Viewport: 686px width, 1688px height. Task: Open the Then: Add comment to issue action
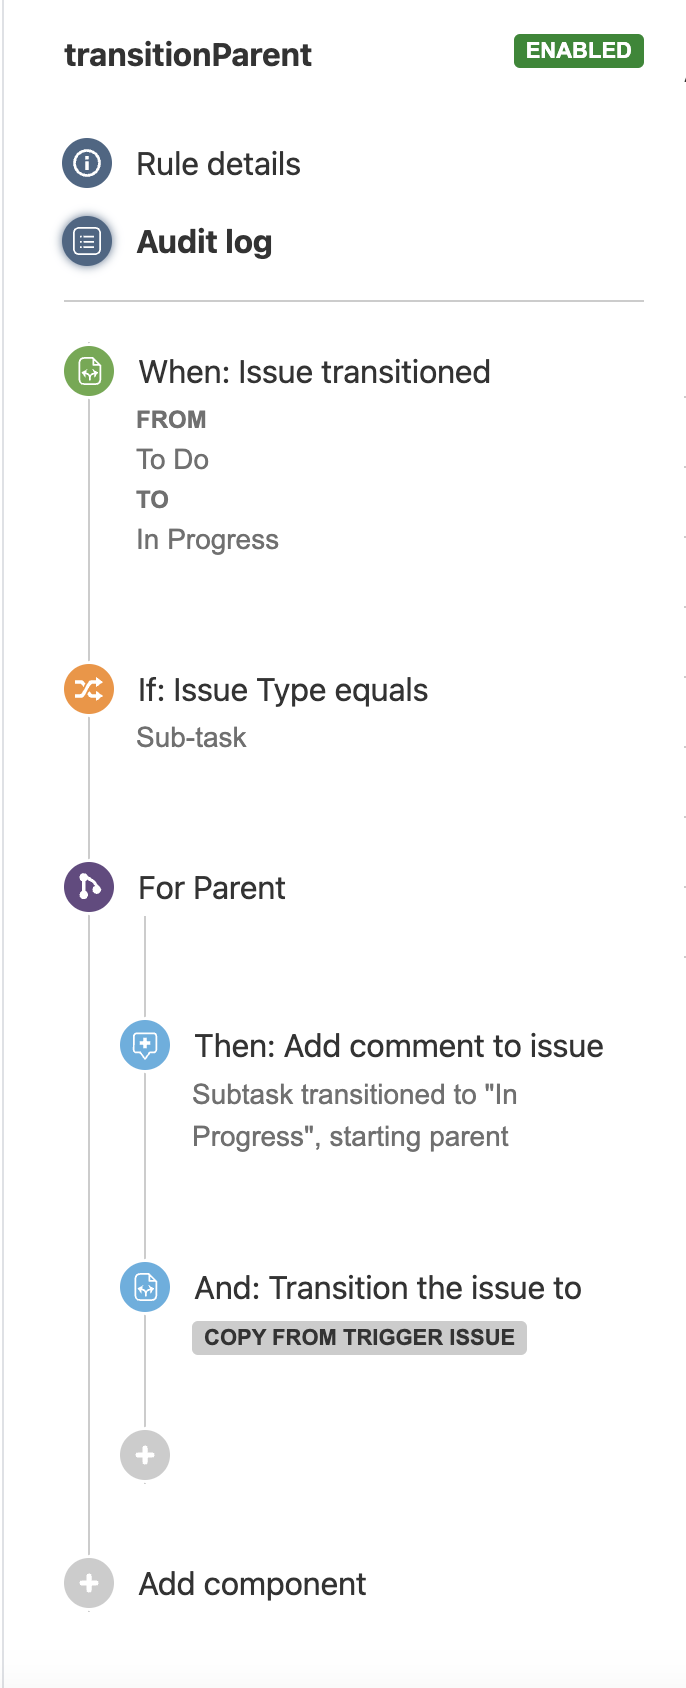point(399,1046)
